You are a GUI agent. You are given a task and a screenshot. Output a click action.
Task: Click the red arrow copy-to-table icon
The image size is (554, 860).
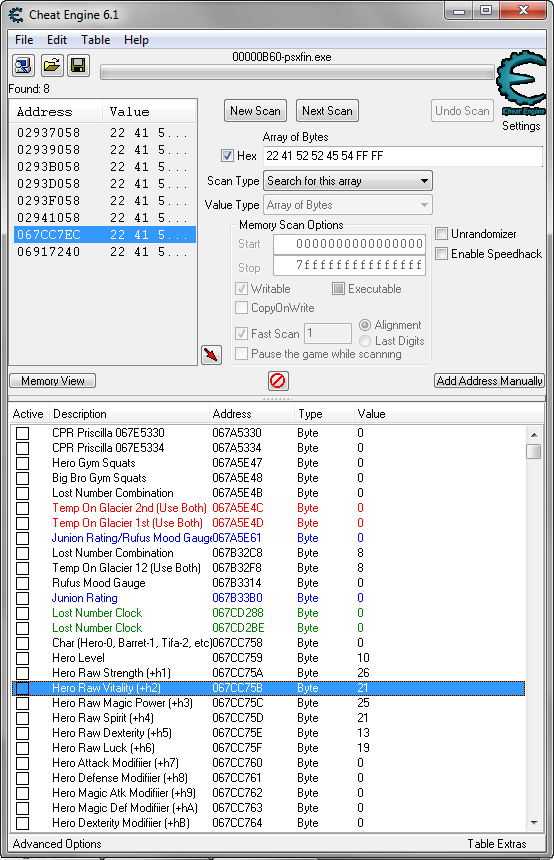[212, 354]
